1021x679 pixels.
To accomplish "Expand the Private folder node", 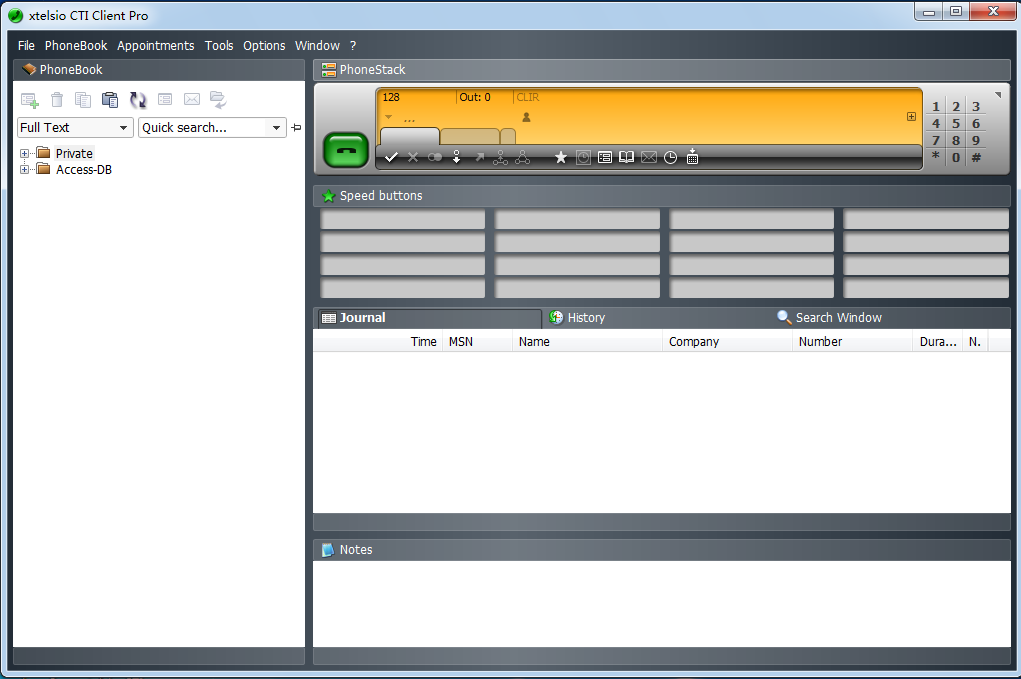I will [x=25, y=154].
